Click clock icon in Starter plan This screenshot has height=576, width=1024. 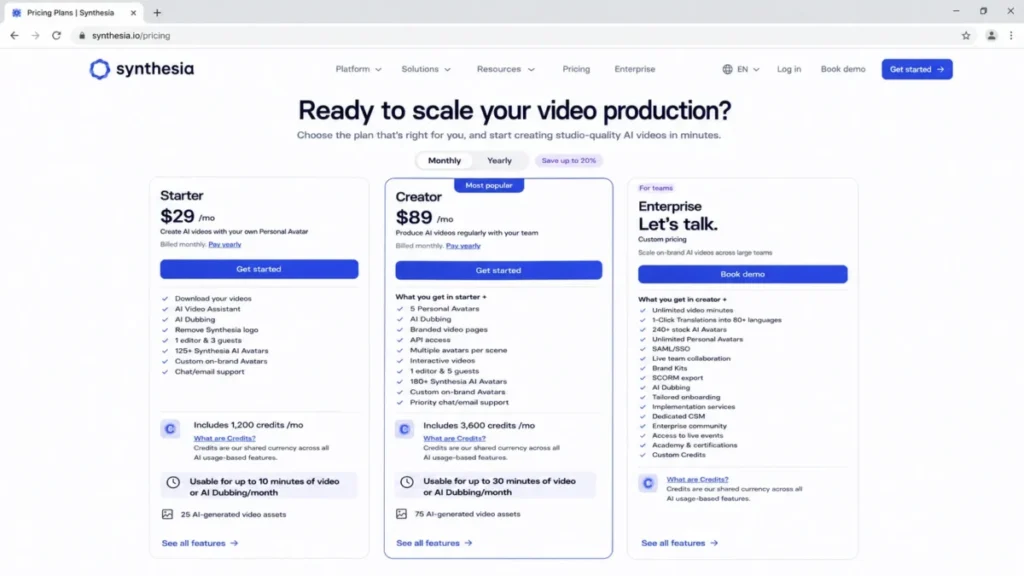click(x=173, y=482)
